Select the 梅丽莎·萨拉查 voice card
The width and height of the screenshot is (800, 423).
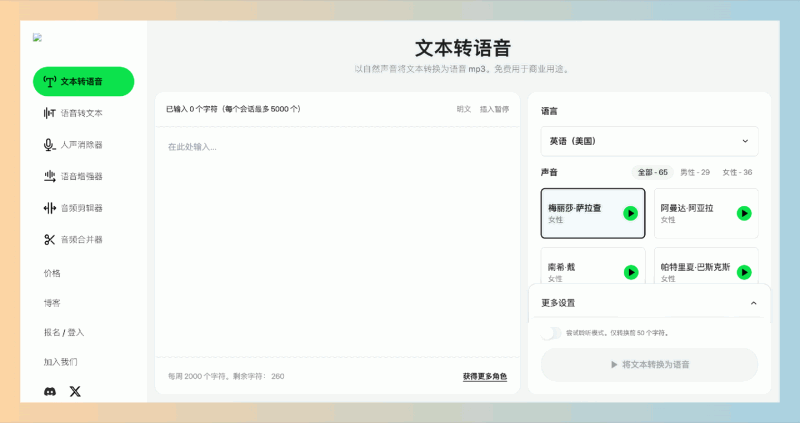(593, 213)
